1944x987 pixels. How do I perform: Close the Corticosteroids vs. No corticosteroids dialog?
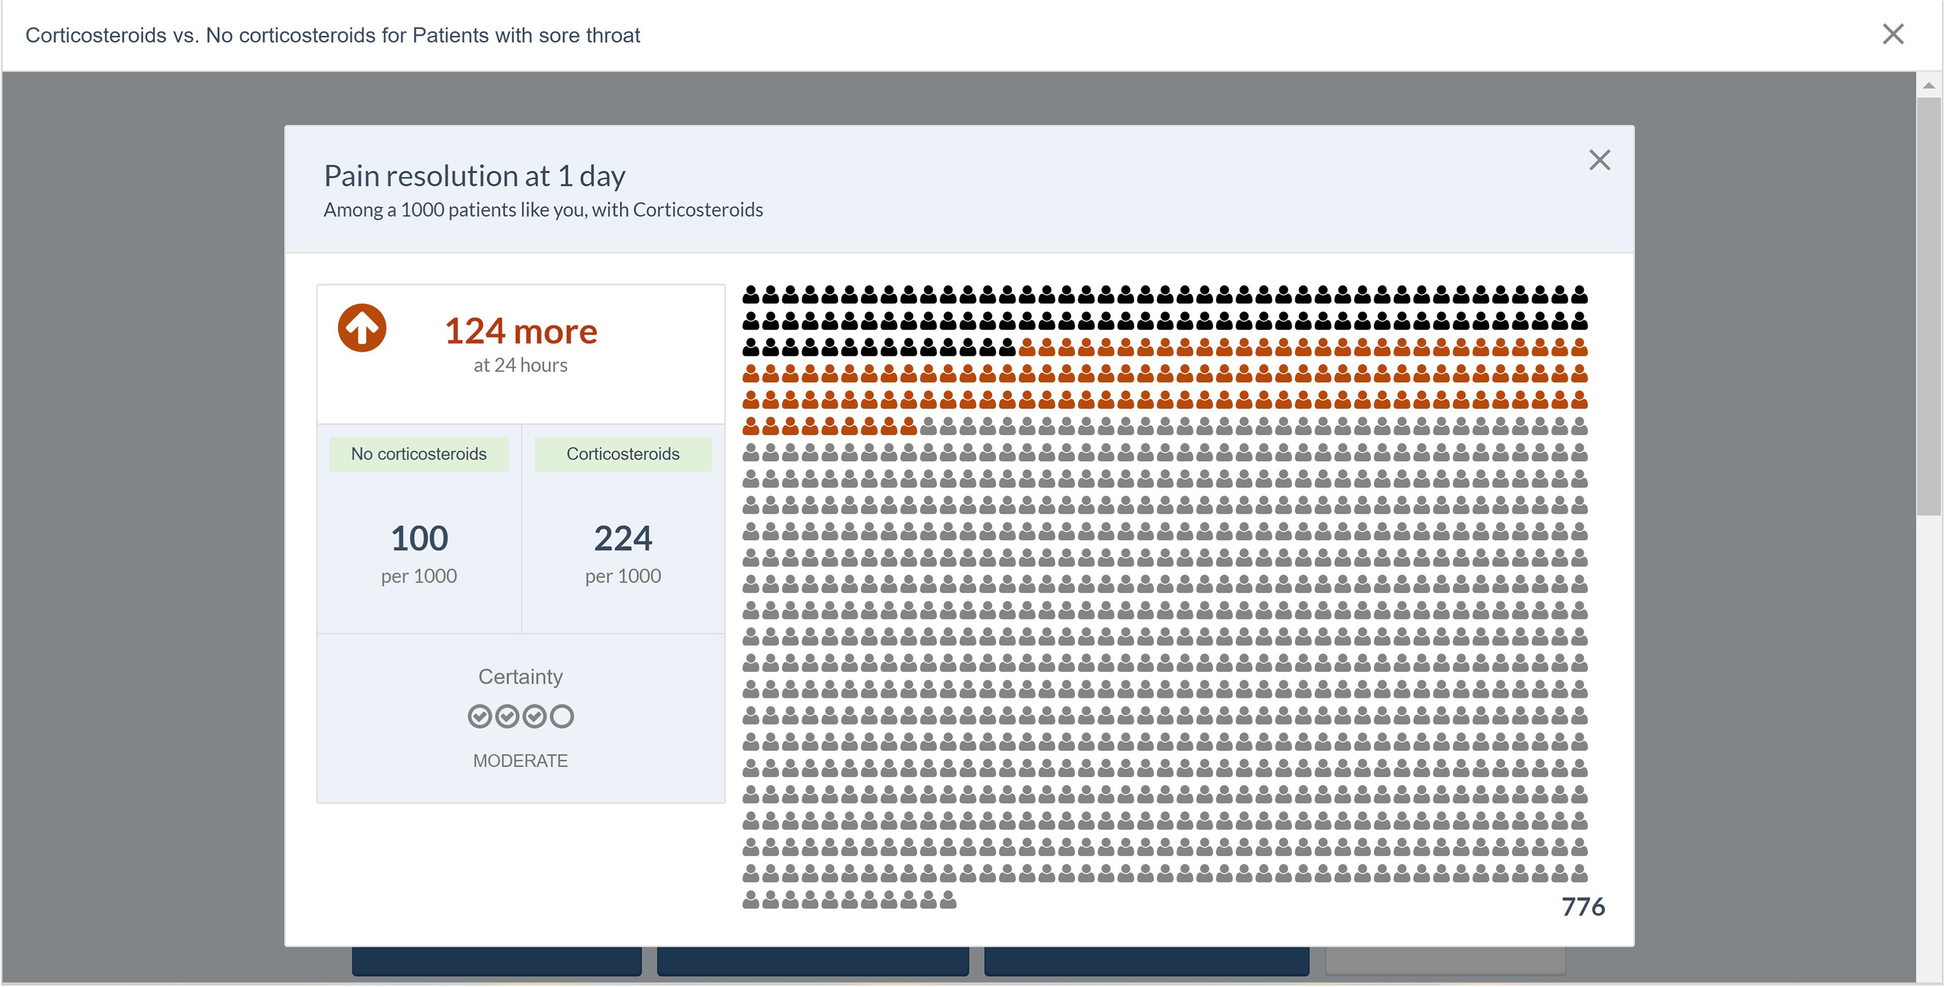pos(1892,34)
